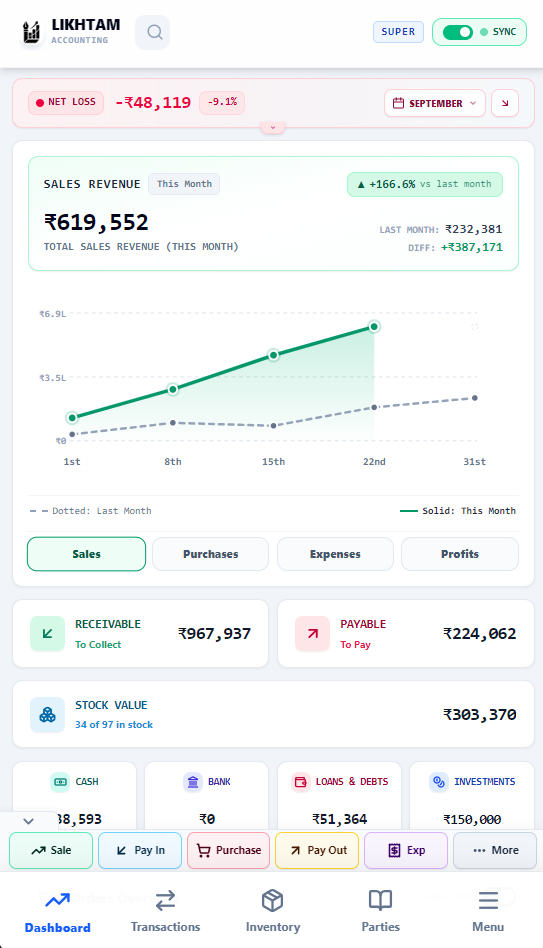Screen dimensions: 543x948
Task: Click the Investments coins icon
Action: (439, 782)
